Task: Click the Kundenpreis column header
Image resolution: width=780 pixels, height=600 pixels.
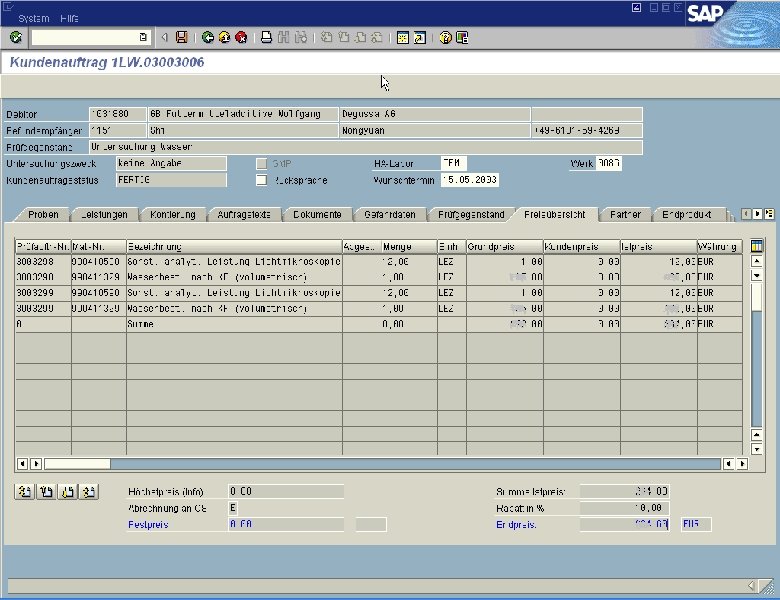Action: pos(582,246)
